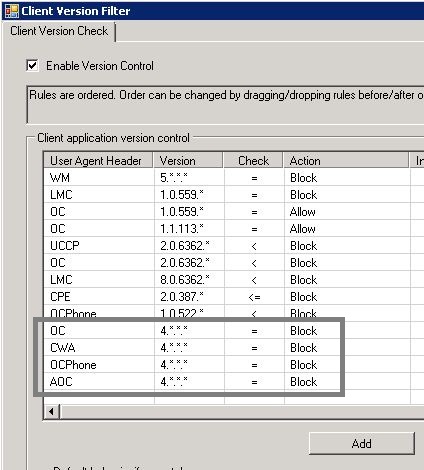
Task: Select the OCPhone 4.*.*.* Block rule
Action: (233, 365)
